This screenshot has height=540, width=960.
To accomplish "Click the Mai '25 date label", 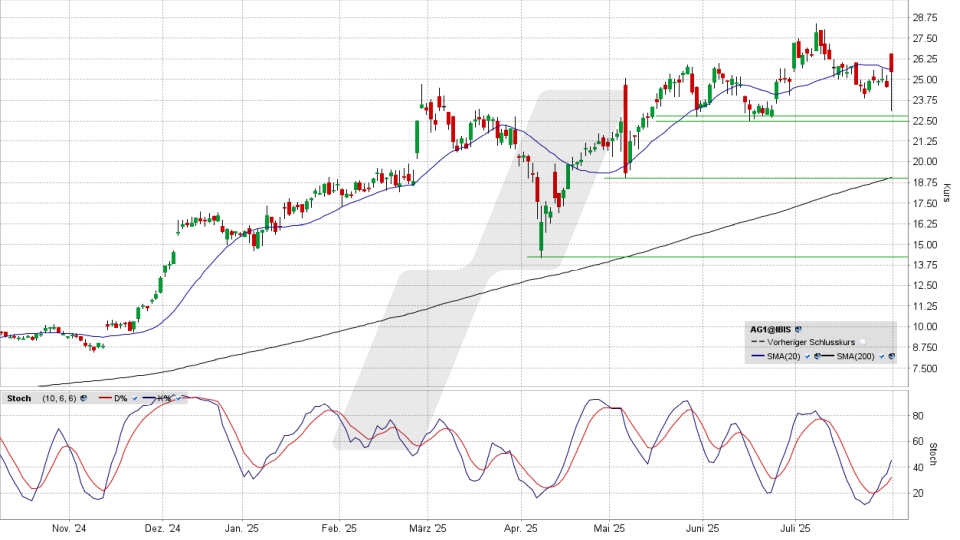I will [x=609, y=528].
